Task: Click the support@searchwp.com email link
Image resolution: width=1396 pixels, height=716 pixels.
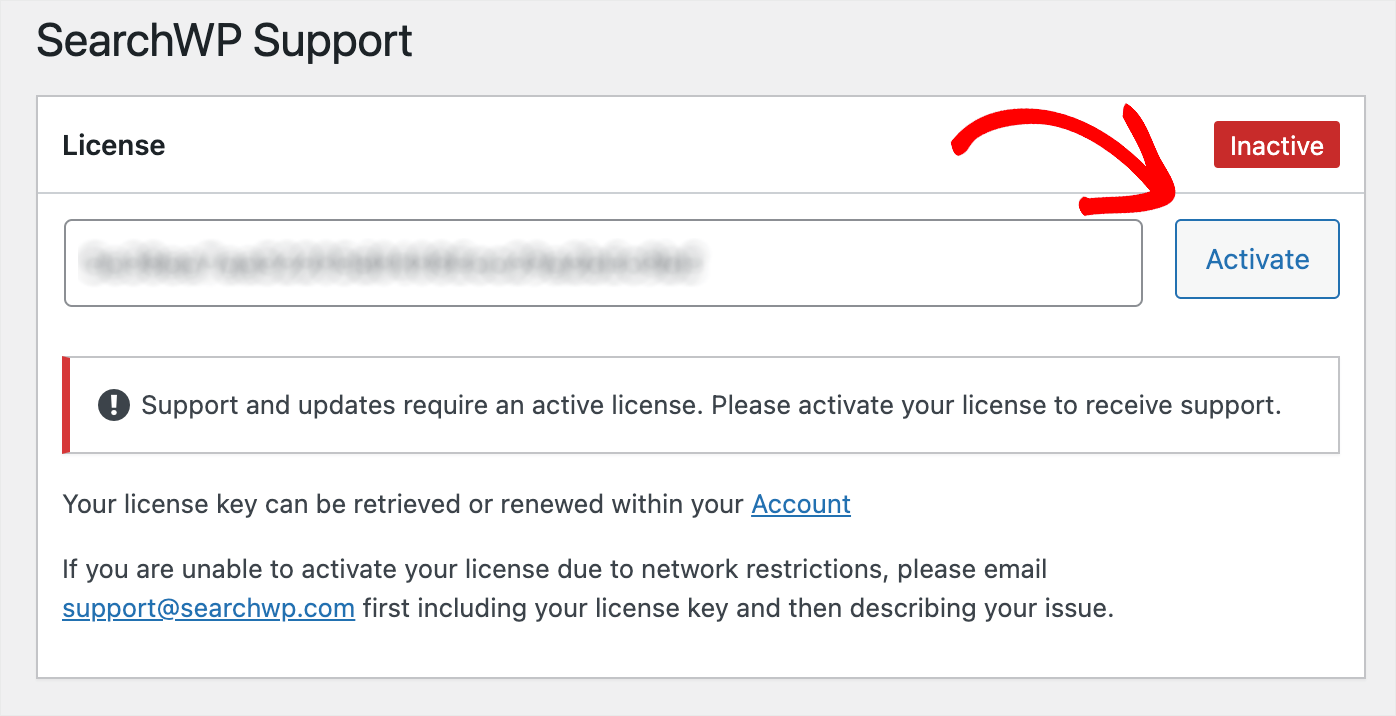Action: tap(208, 608)
